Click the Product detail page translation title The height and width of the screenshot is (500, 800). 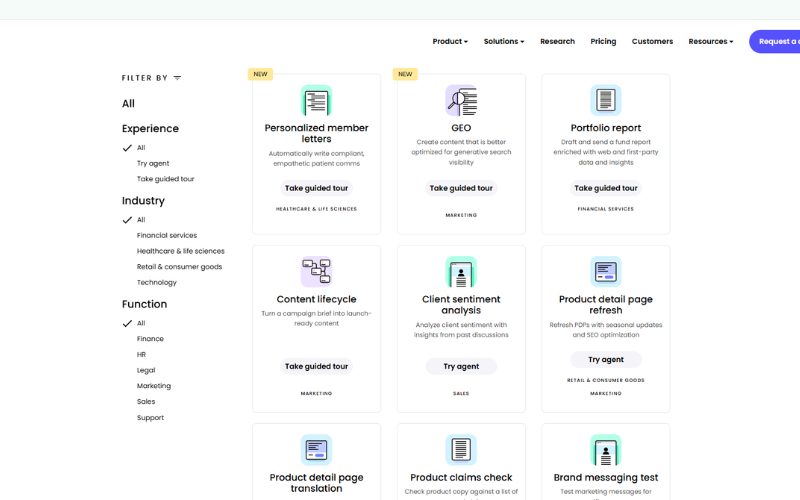pos(316,483)
